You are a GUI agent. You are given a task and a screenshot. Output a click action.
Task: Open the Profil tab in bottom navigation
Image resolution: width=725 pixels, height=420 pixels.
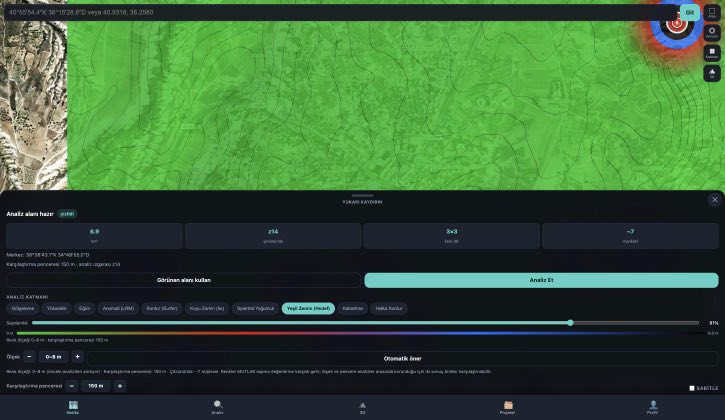tap(652, 408)
